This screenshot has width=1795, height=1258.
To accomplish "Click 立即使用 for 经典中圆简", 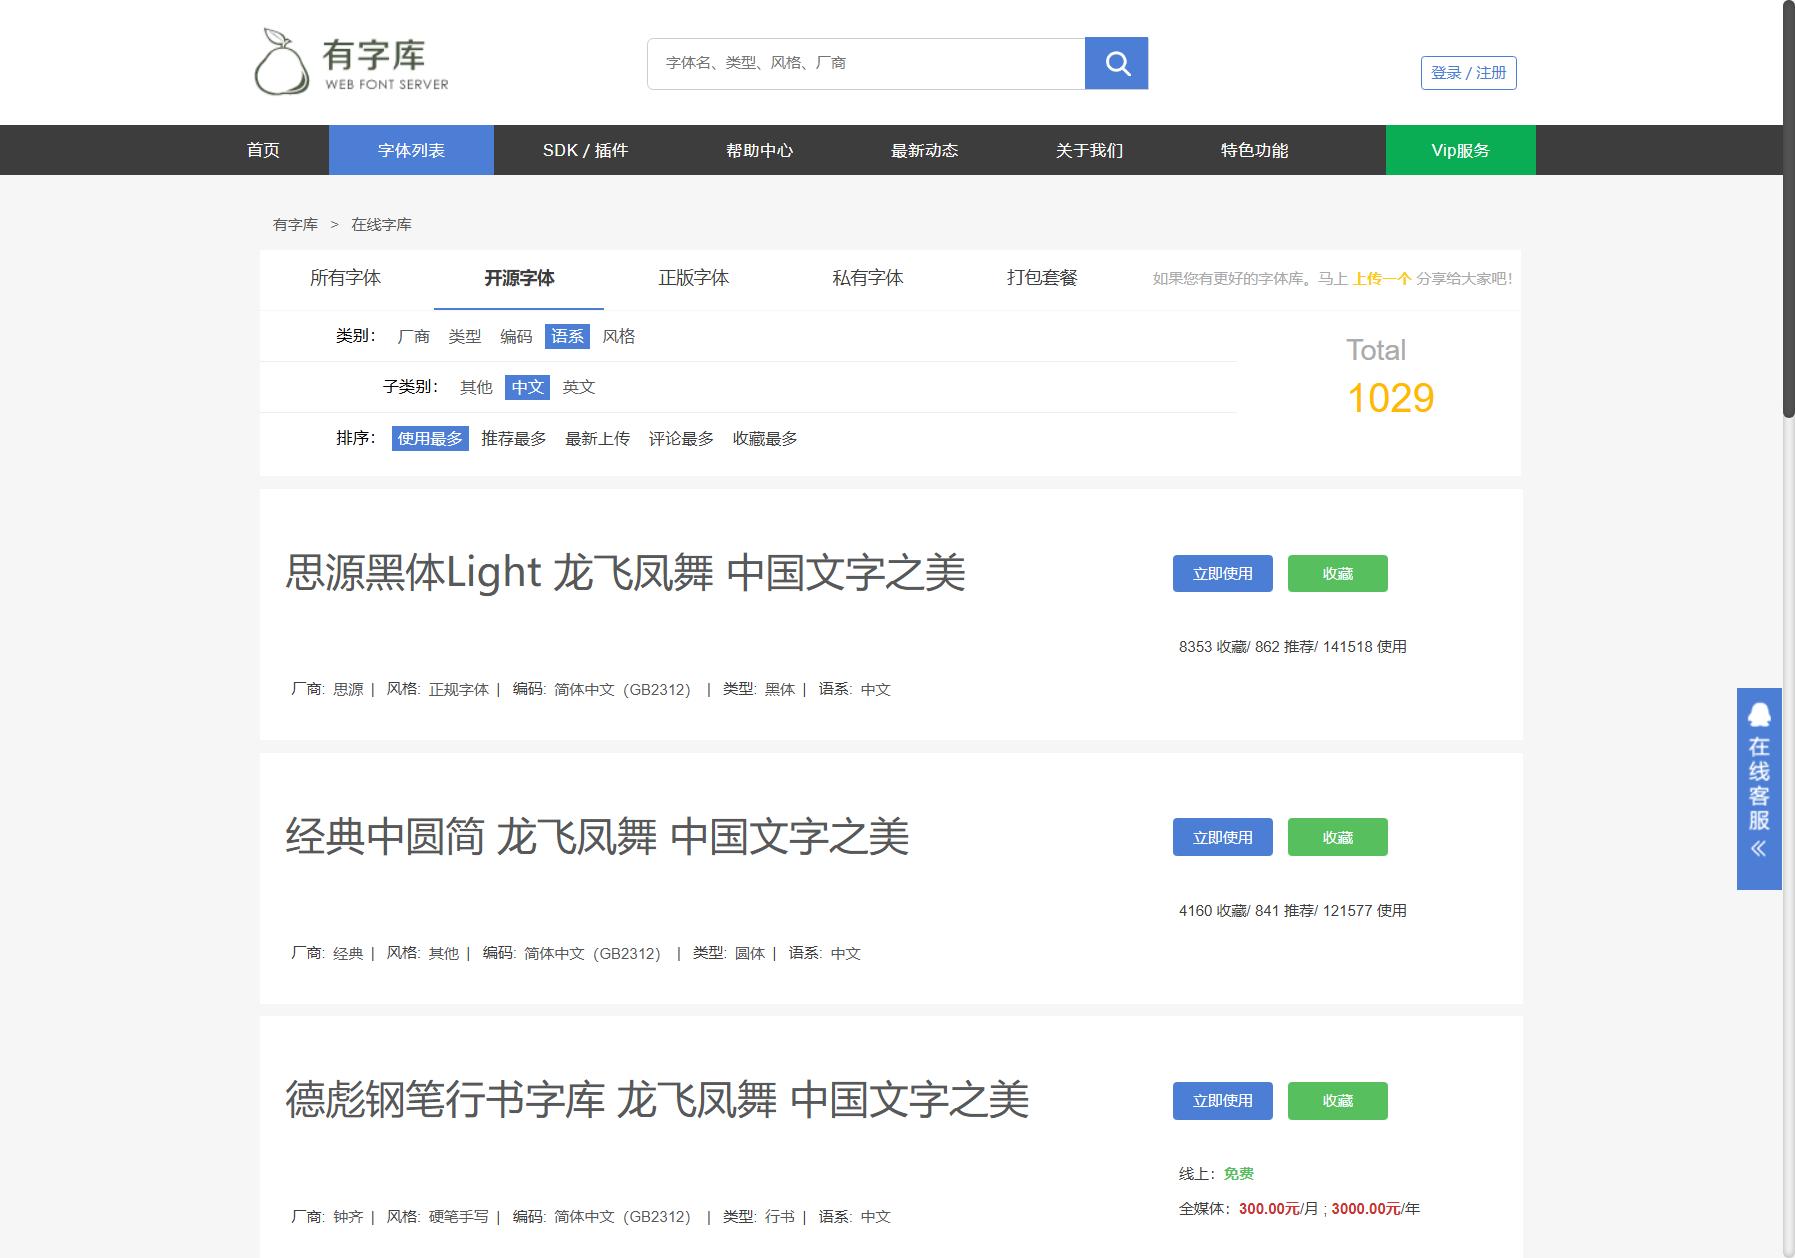I will [x=1222, y=837].
